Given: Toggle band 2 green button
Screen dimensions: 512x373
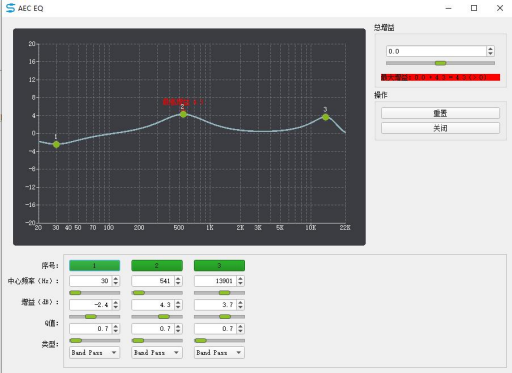Looking at the screenshot, I should coord(157,265).
